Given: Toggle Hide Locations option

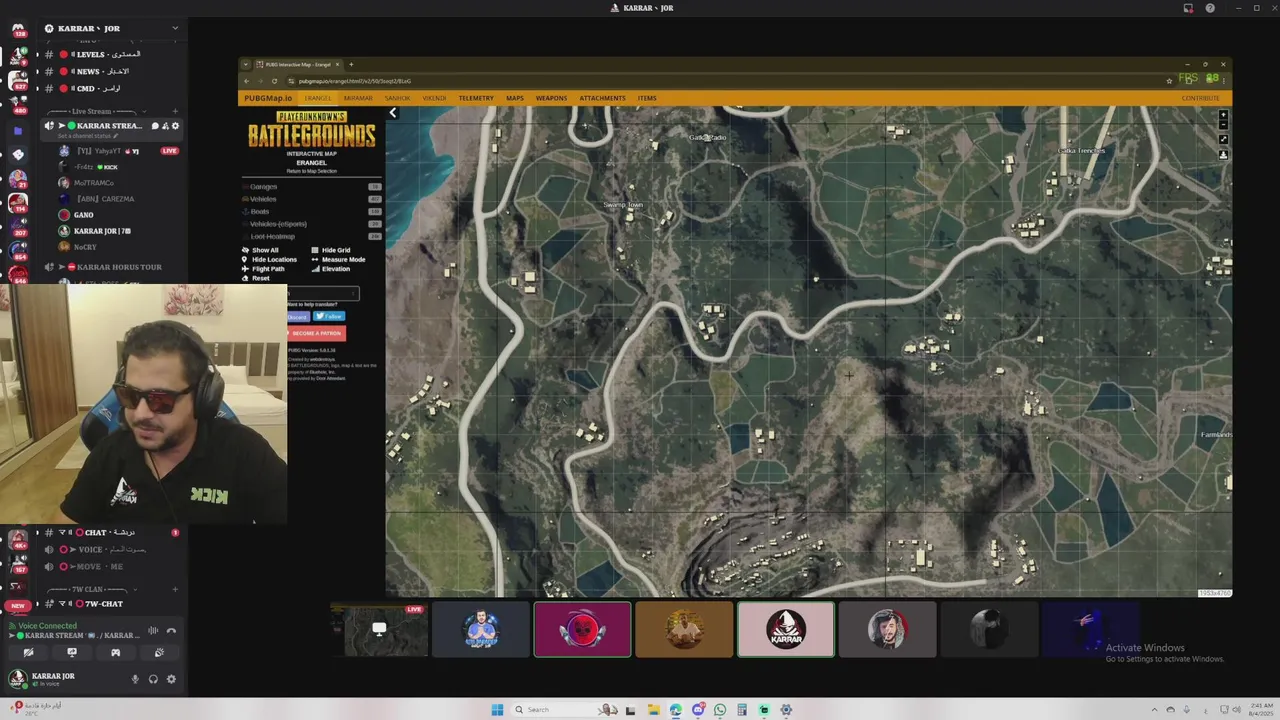Looking at the screenshot, I should pos(269,260).
